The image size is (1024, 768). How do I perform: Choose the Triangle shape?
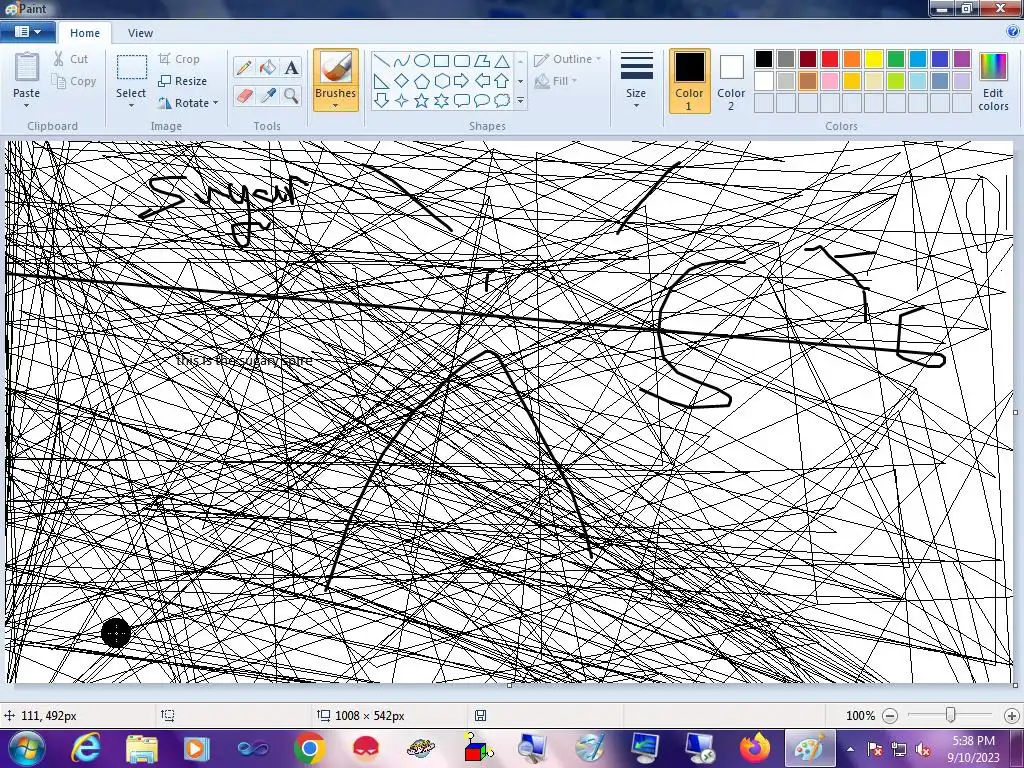pyautogui.click(x=502, y=61)
